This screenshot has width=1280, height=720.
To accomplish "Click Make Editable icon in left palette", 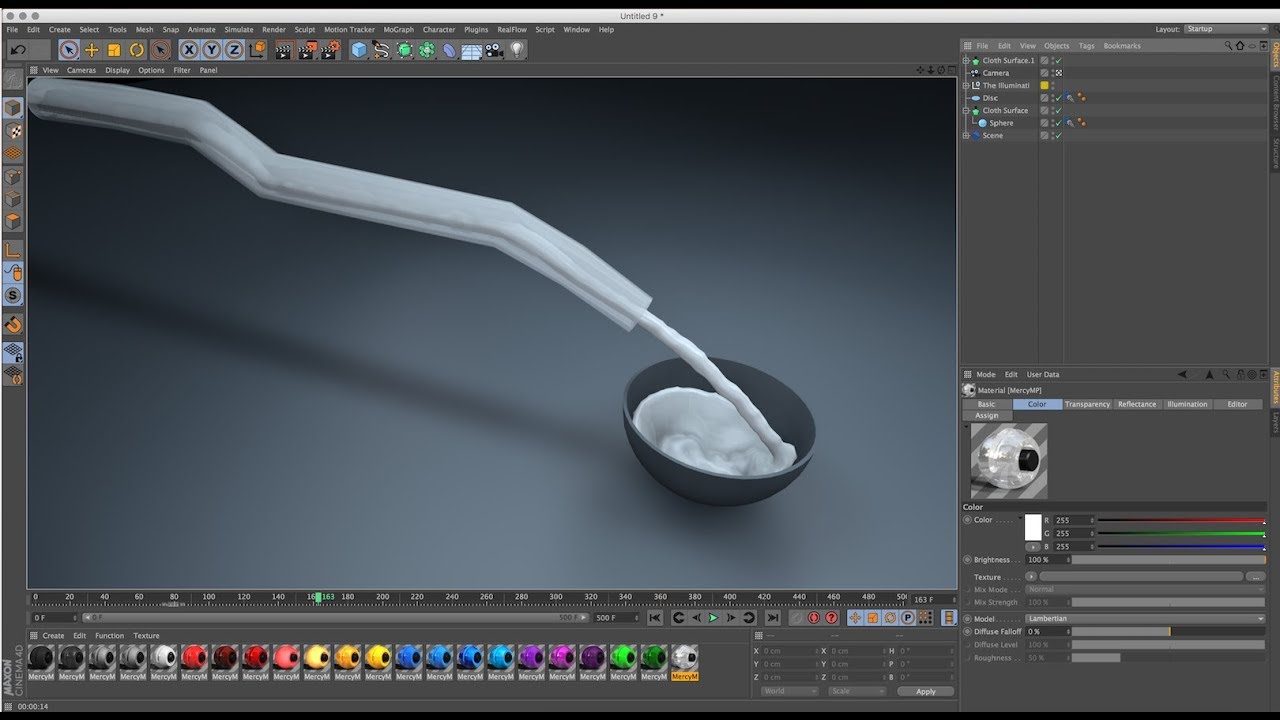I will point(13,79).
